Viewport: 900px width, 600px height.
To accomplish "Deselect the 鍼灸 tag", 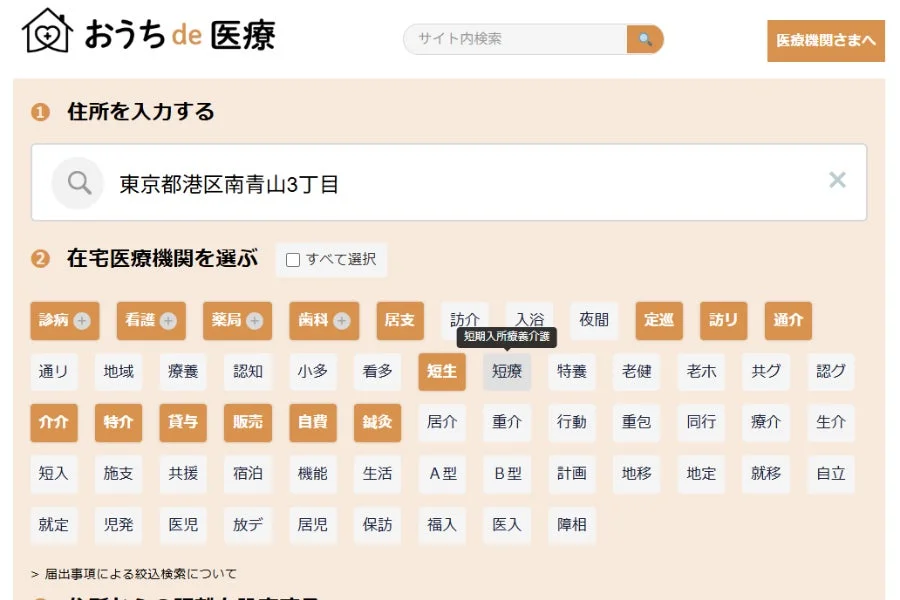I will coord(377,423).
